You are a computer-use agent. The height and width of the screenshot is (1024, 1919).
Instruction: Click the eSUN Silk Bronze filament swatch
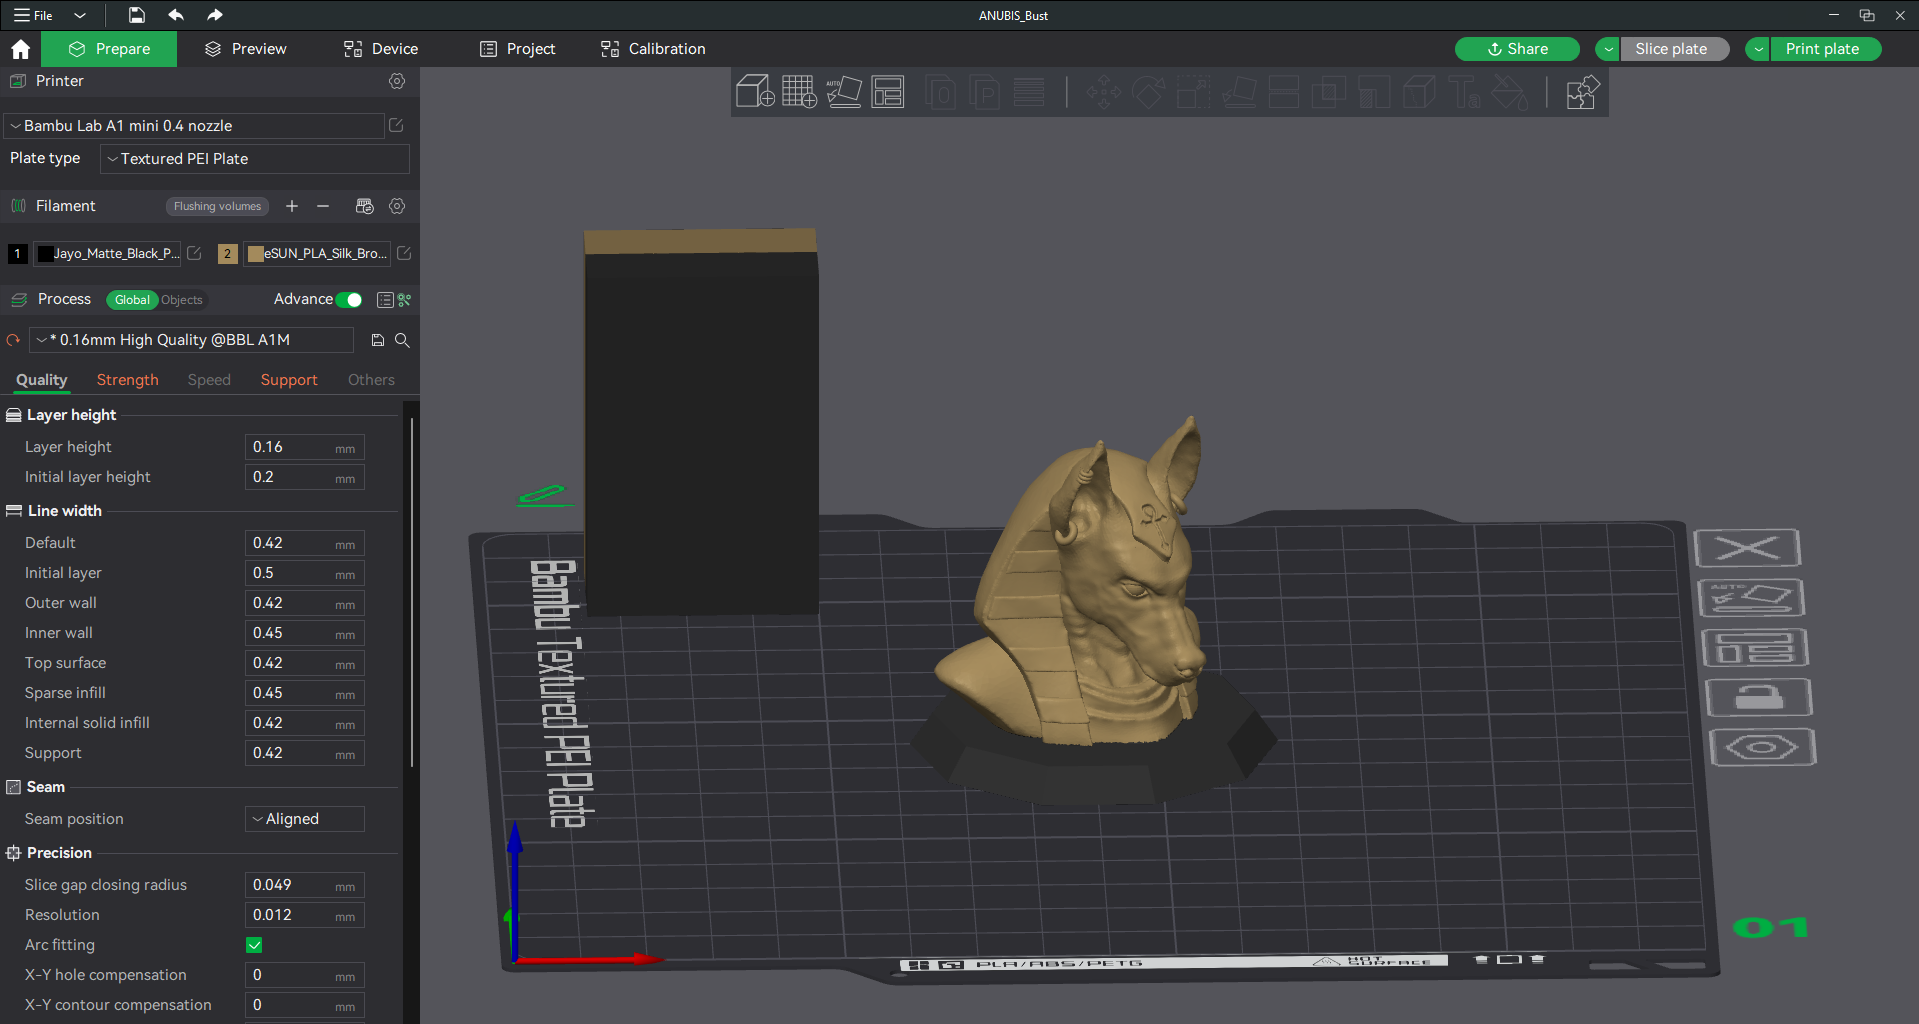(256, 254)
